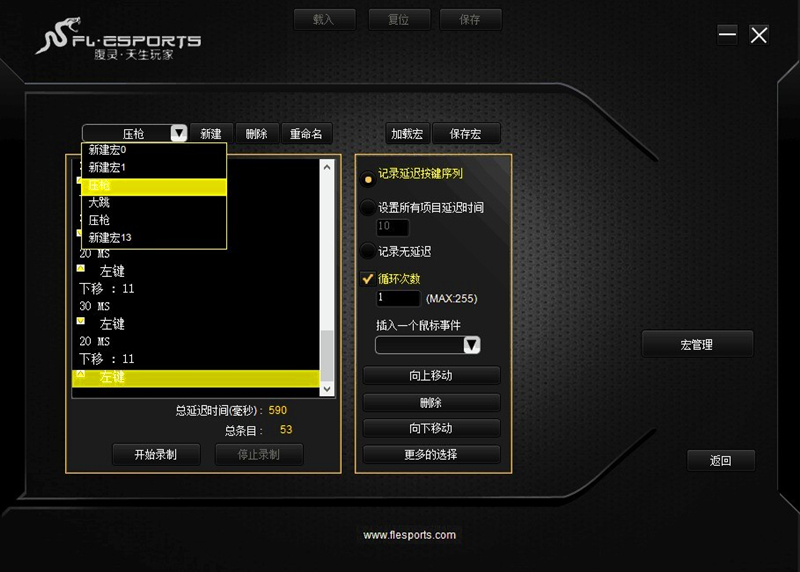Move the item up with 向上移动
This screenshot has height=572, width=800.
431,376
